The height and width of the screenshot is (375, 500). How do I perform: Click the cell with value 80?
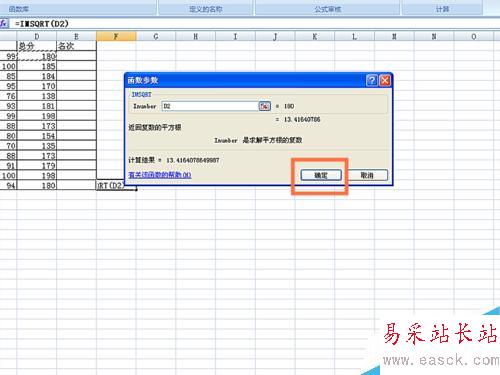8,136
